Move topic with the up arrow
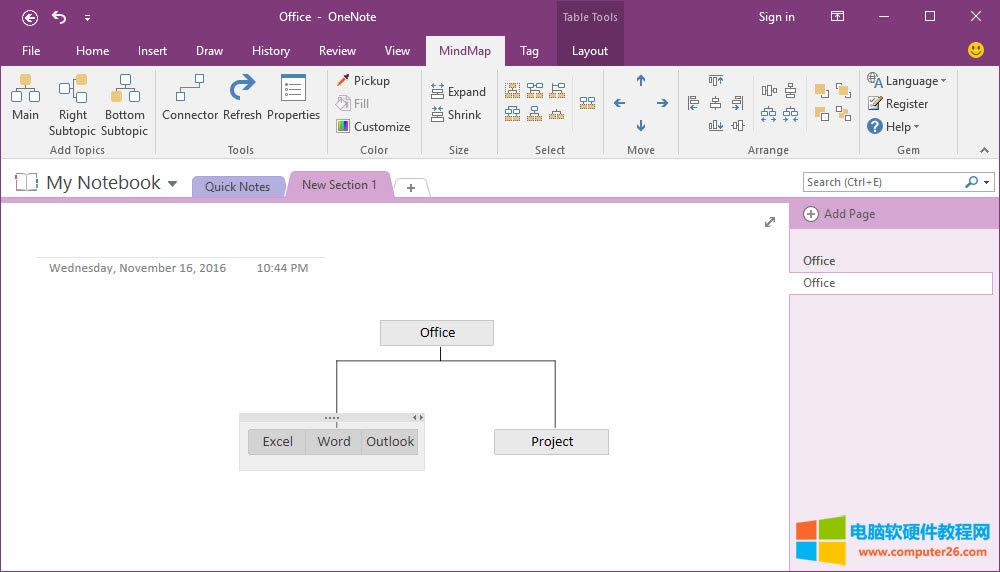Image resolution: width=1000 pixels, height=572 pixels. click(x=641, y=81)
